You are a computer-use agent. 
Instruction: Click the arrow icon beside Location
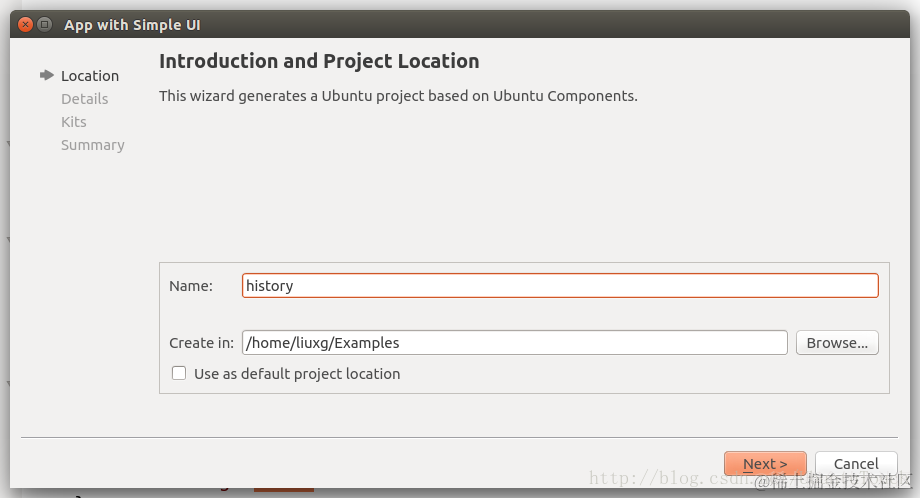(46, 75)
